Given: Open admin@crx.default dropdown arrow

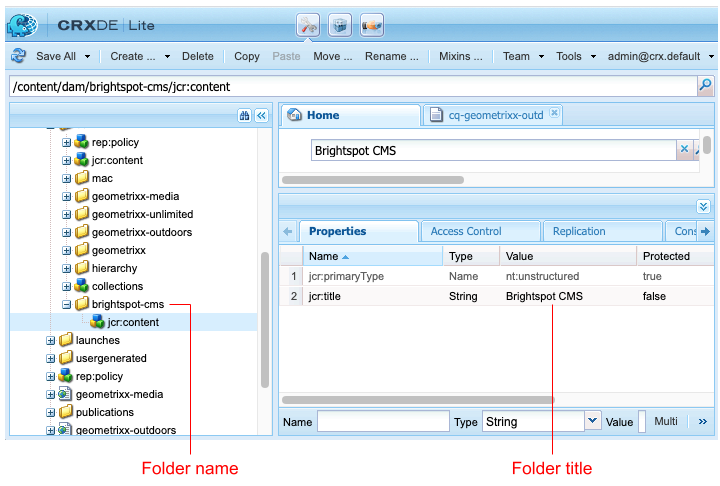Looking at the screenshot, I should tap(711, 57).
